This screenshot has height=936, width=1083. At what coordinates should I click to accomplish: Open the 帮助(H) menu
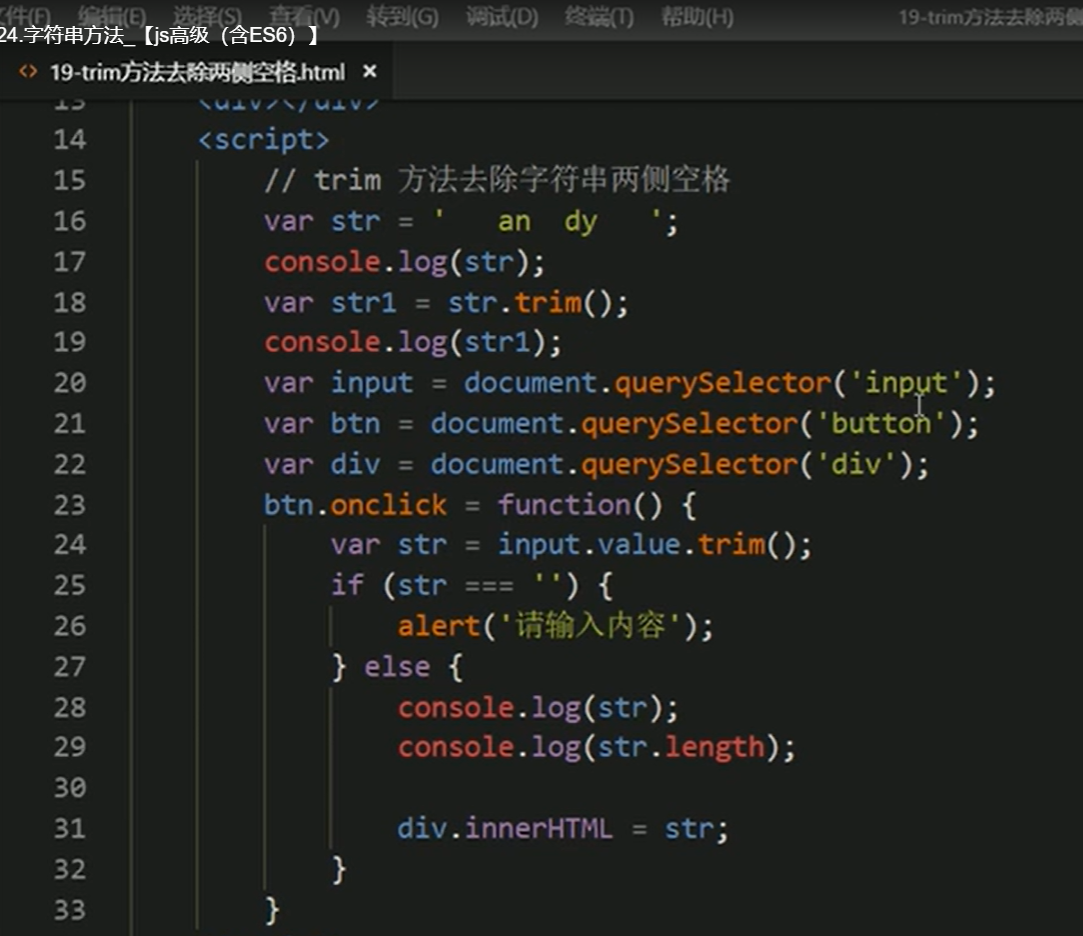point(697,16)
